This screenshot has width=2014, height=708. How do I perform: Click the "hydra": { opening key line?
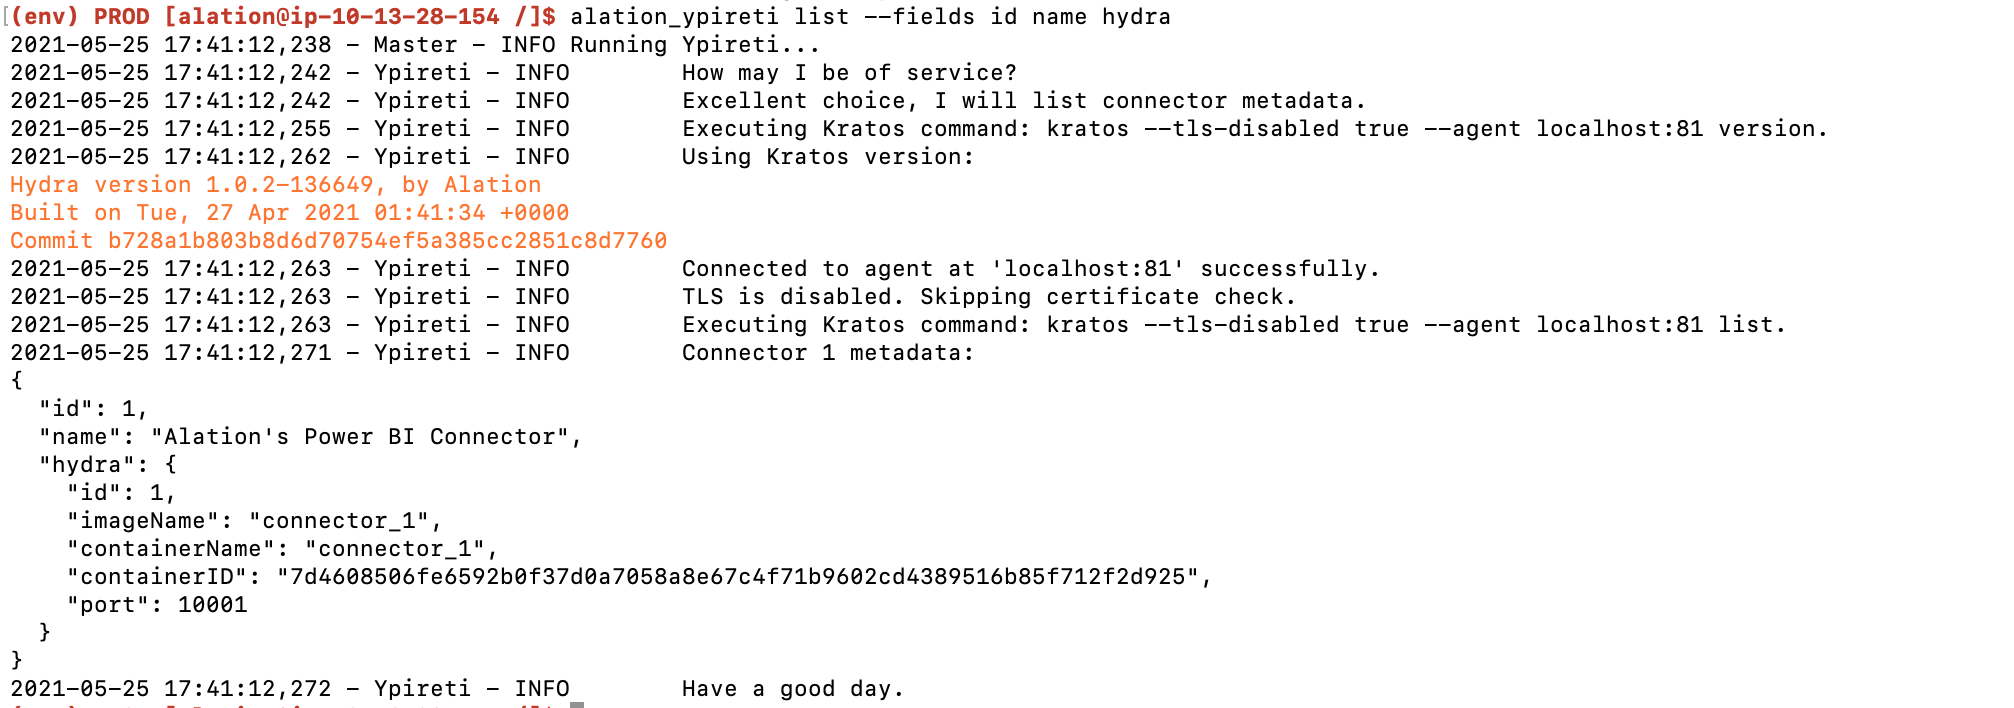(108, 465)
